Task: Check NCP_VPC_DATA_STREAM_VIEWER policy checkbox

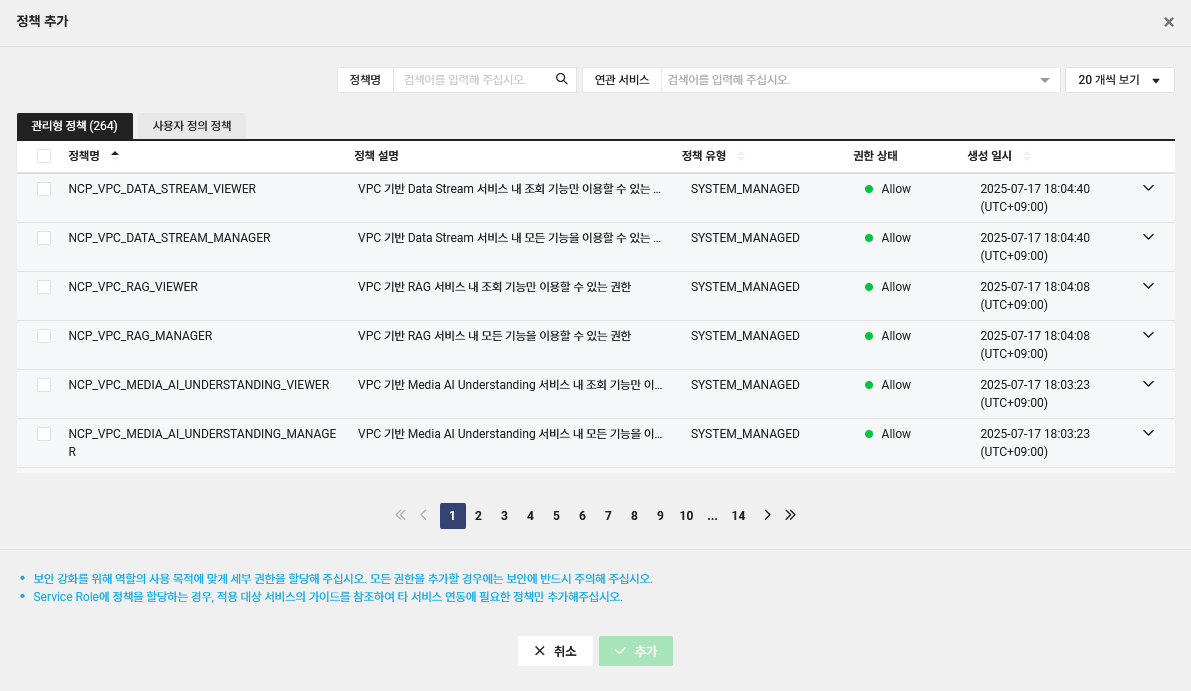Action: (44, 189)
